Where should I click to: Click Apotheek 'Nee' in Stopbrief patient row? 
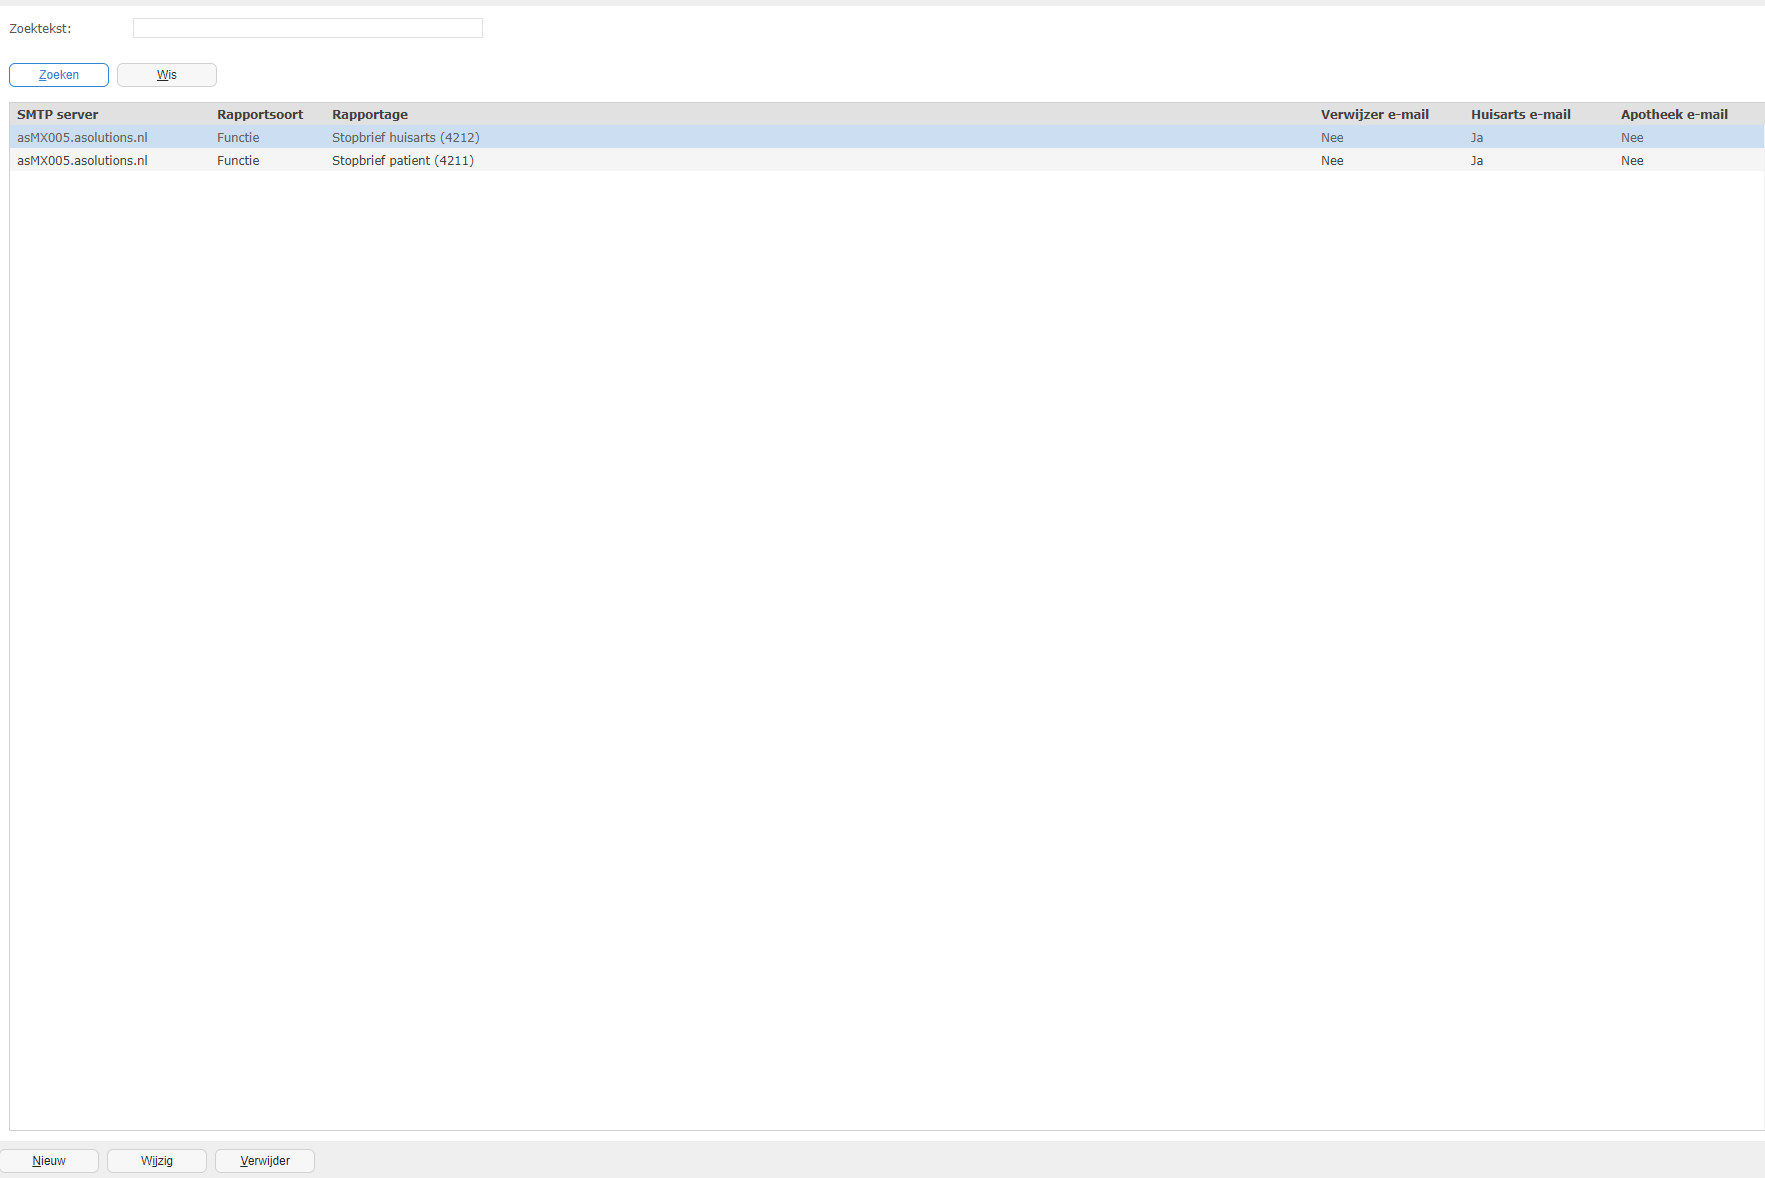1632,161
